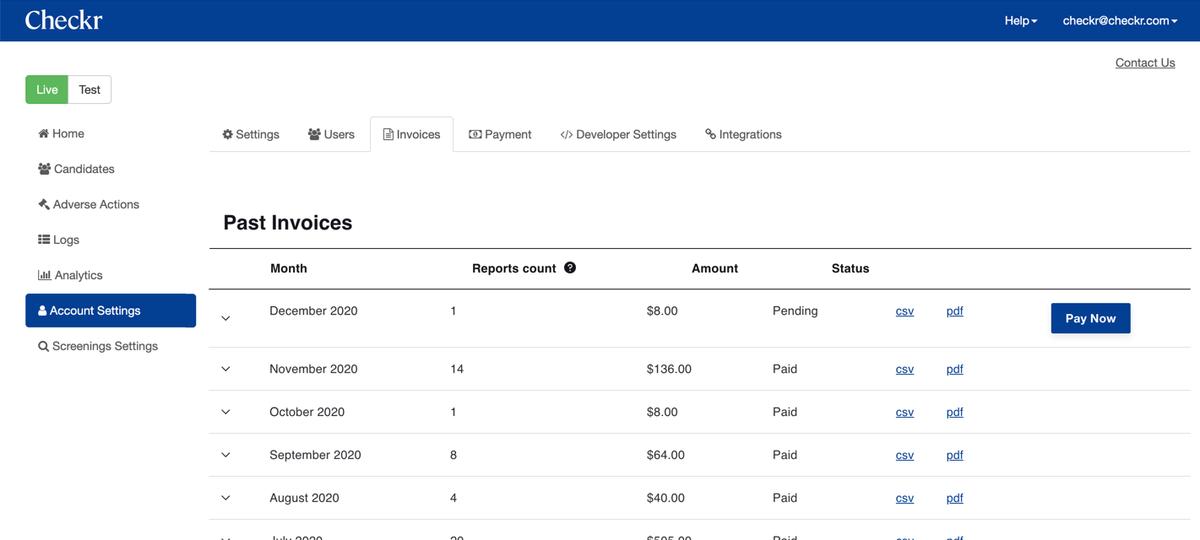Open the checkr@checkr.com account menu
Viewport: 1200px width, 540px height.
click(x=1120, y=21)
